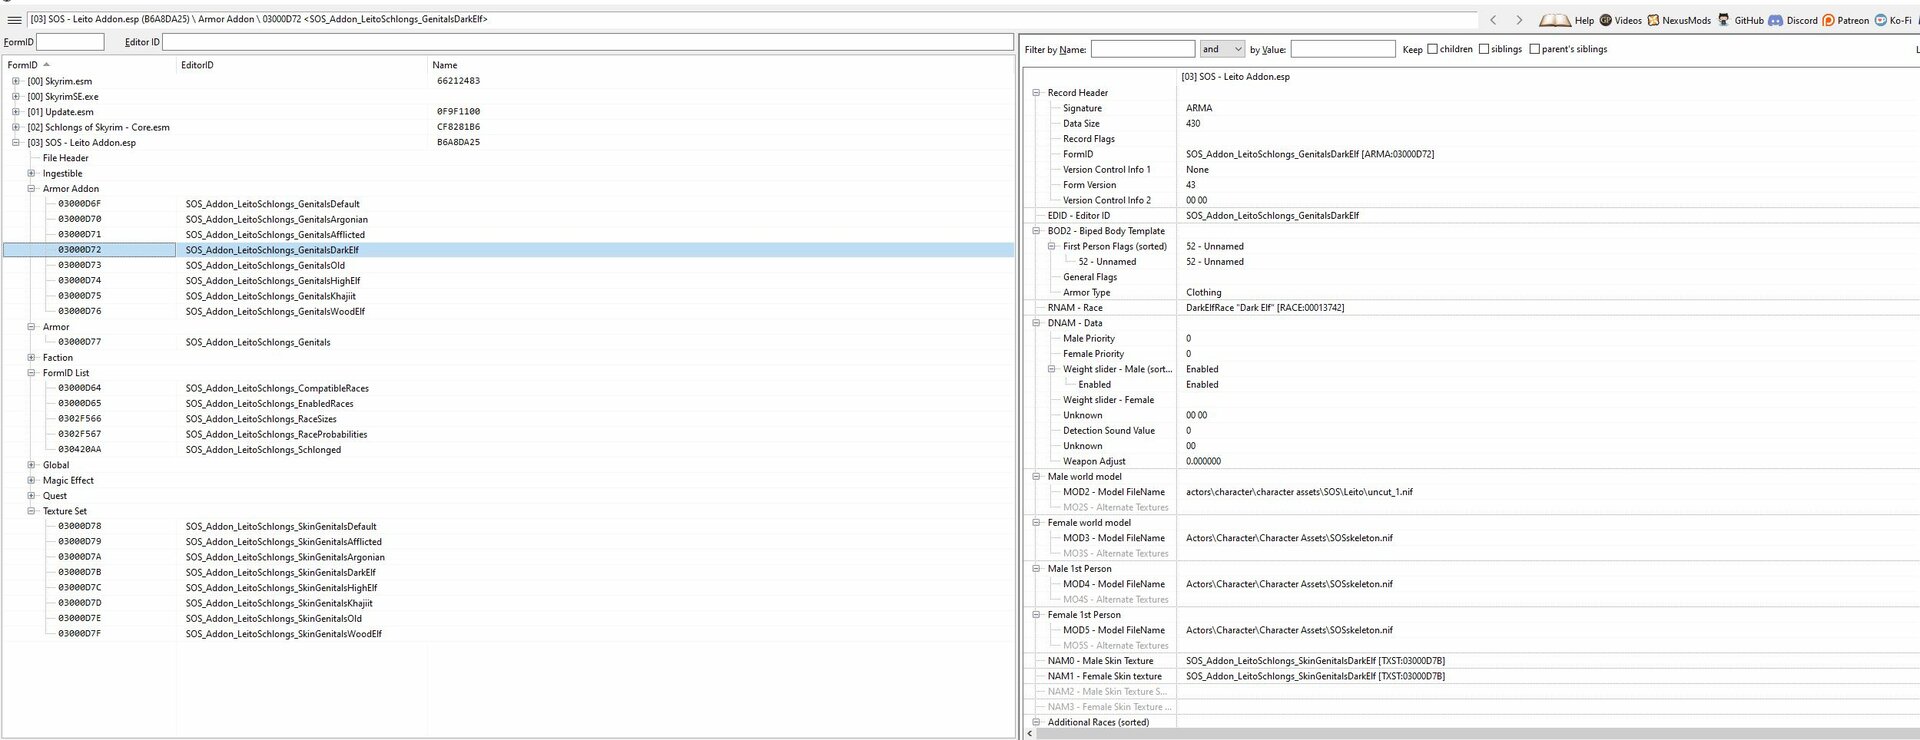The width and height of the screenshot is (1920, 740).
Task: Select record 03000D76 GenitalsWoodElf
Action: pos(508,312)
